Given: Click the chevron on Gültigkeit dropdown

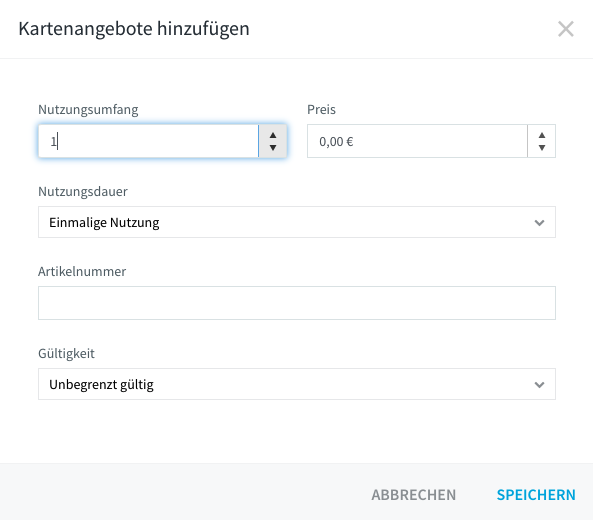Looking at the screenshot, I should tap(539, 385).
